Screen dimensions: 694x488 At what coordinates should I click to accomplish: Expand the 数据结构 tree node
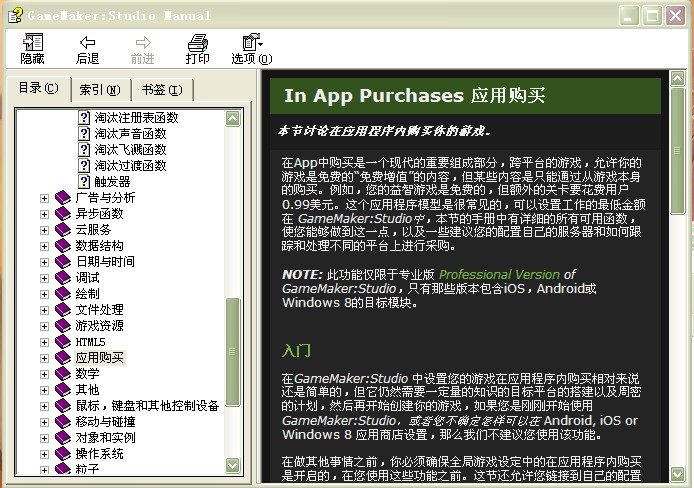click(x=44, y=246)
